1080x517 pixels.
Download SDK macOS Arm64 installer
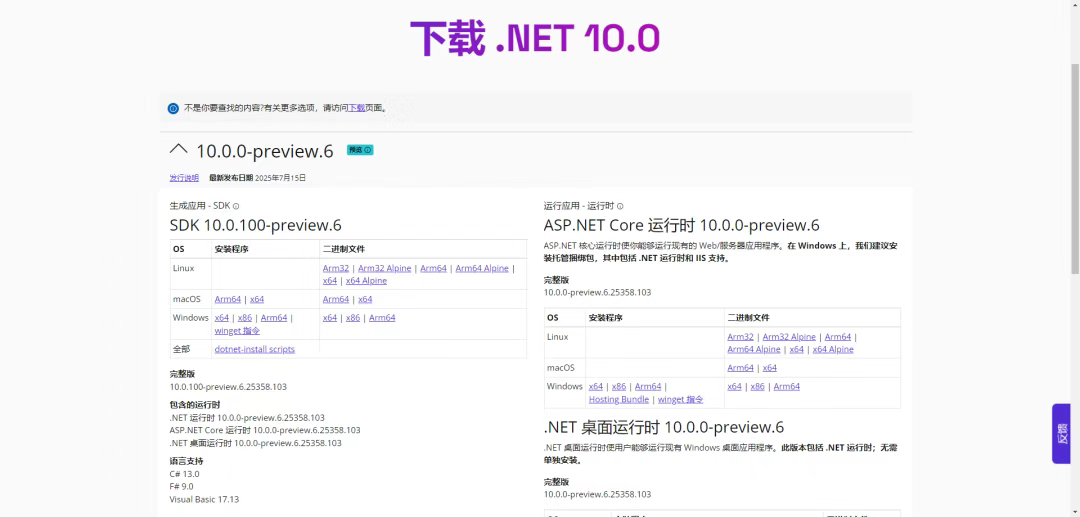(228, 299)
